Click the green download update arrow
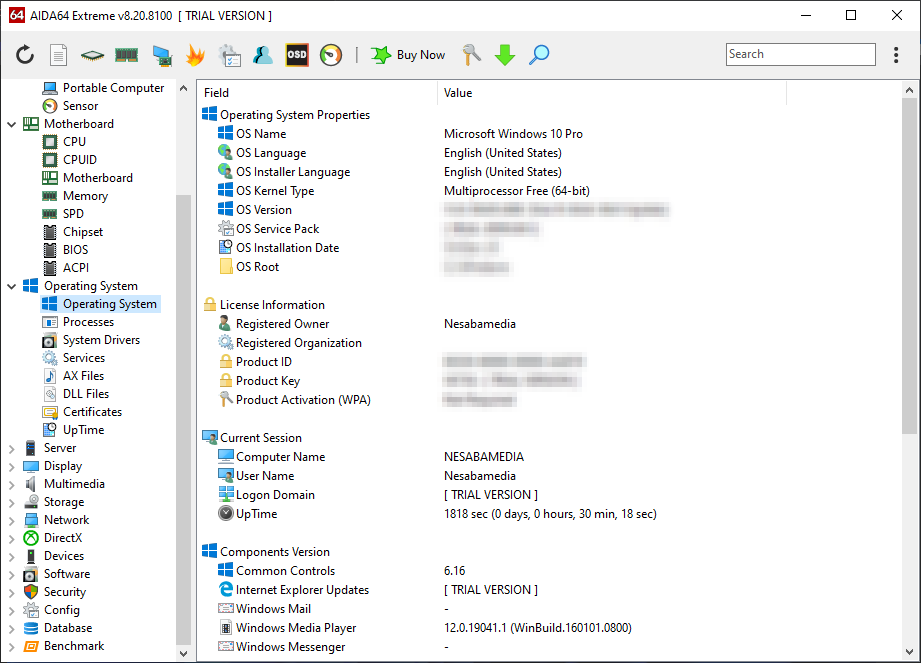 point(505,55)
